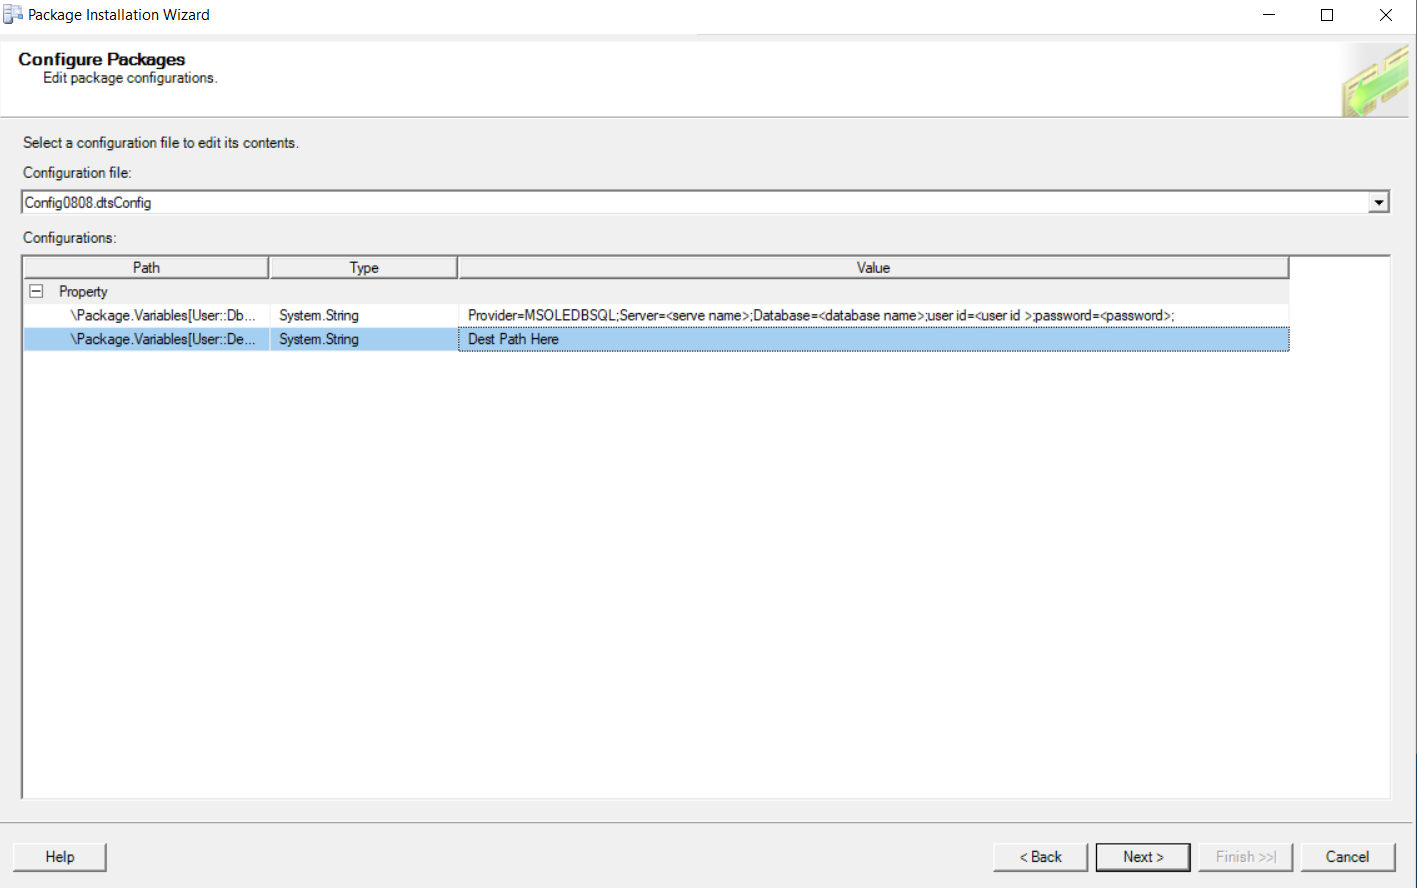Click the Next button
The width and height of the screenshot is (1417, 888).
tap(1142, 856)
